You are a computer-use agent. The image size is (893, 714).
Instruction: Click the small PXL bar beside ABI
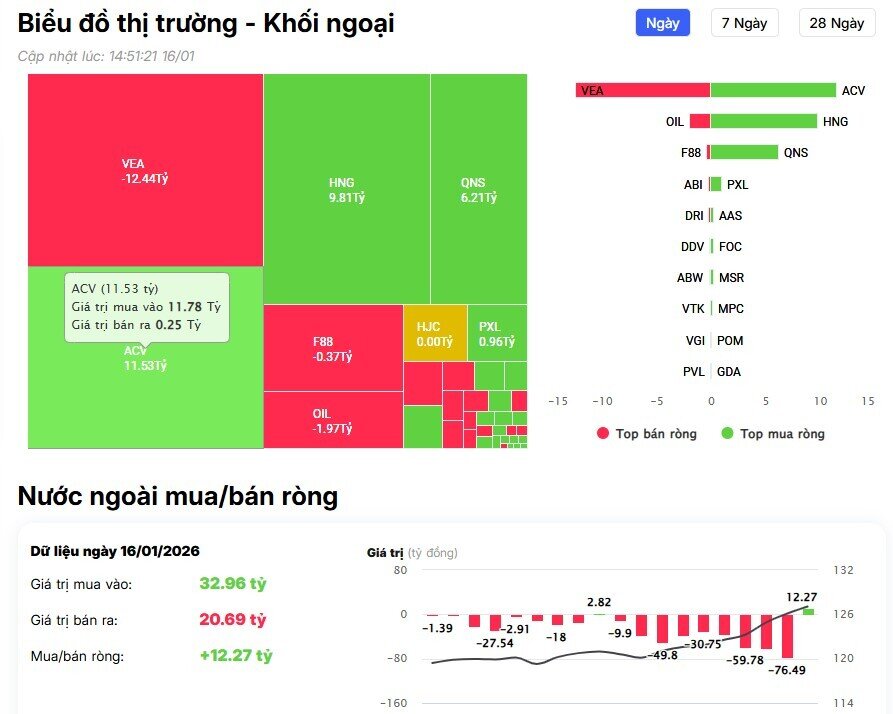click(718, 184)
